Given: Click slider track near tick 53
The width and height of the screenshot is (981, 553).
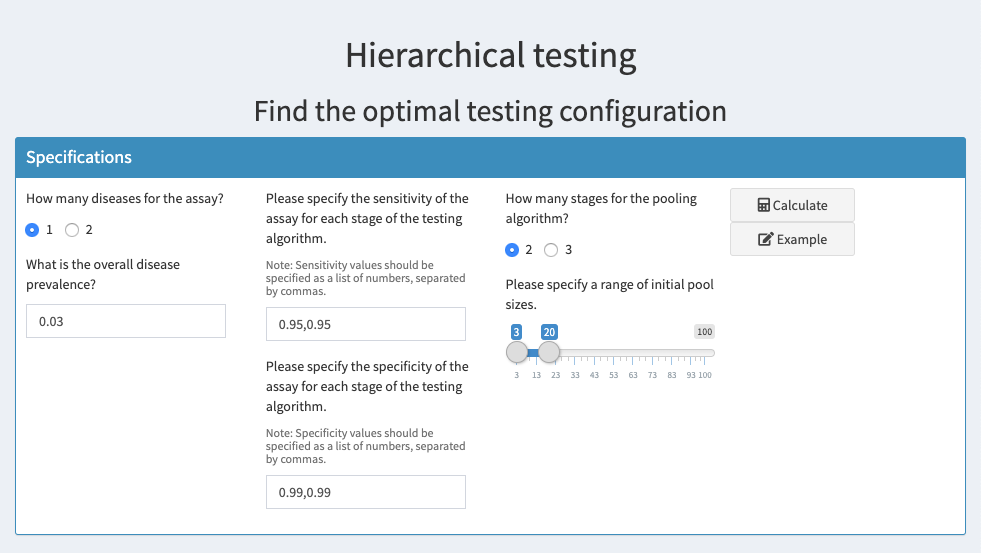Looking at the screenshot, I should [613, 353].
